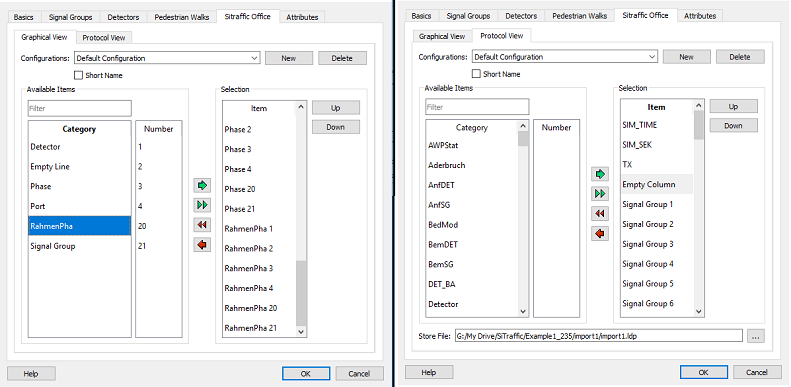791x387 pixels.
Task: Click the Down button in the right dialog
Action: coord(733,126)
